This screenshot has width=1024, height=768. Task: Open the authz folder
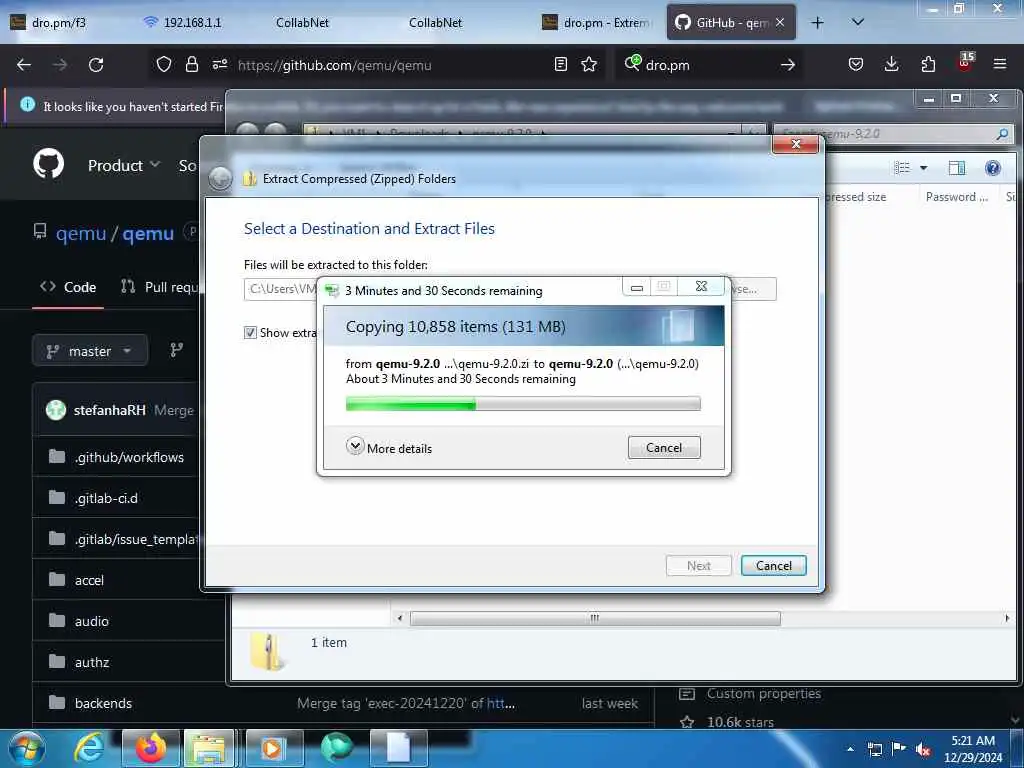[92, 663]
